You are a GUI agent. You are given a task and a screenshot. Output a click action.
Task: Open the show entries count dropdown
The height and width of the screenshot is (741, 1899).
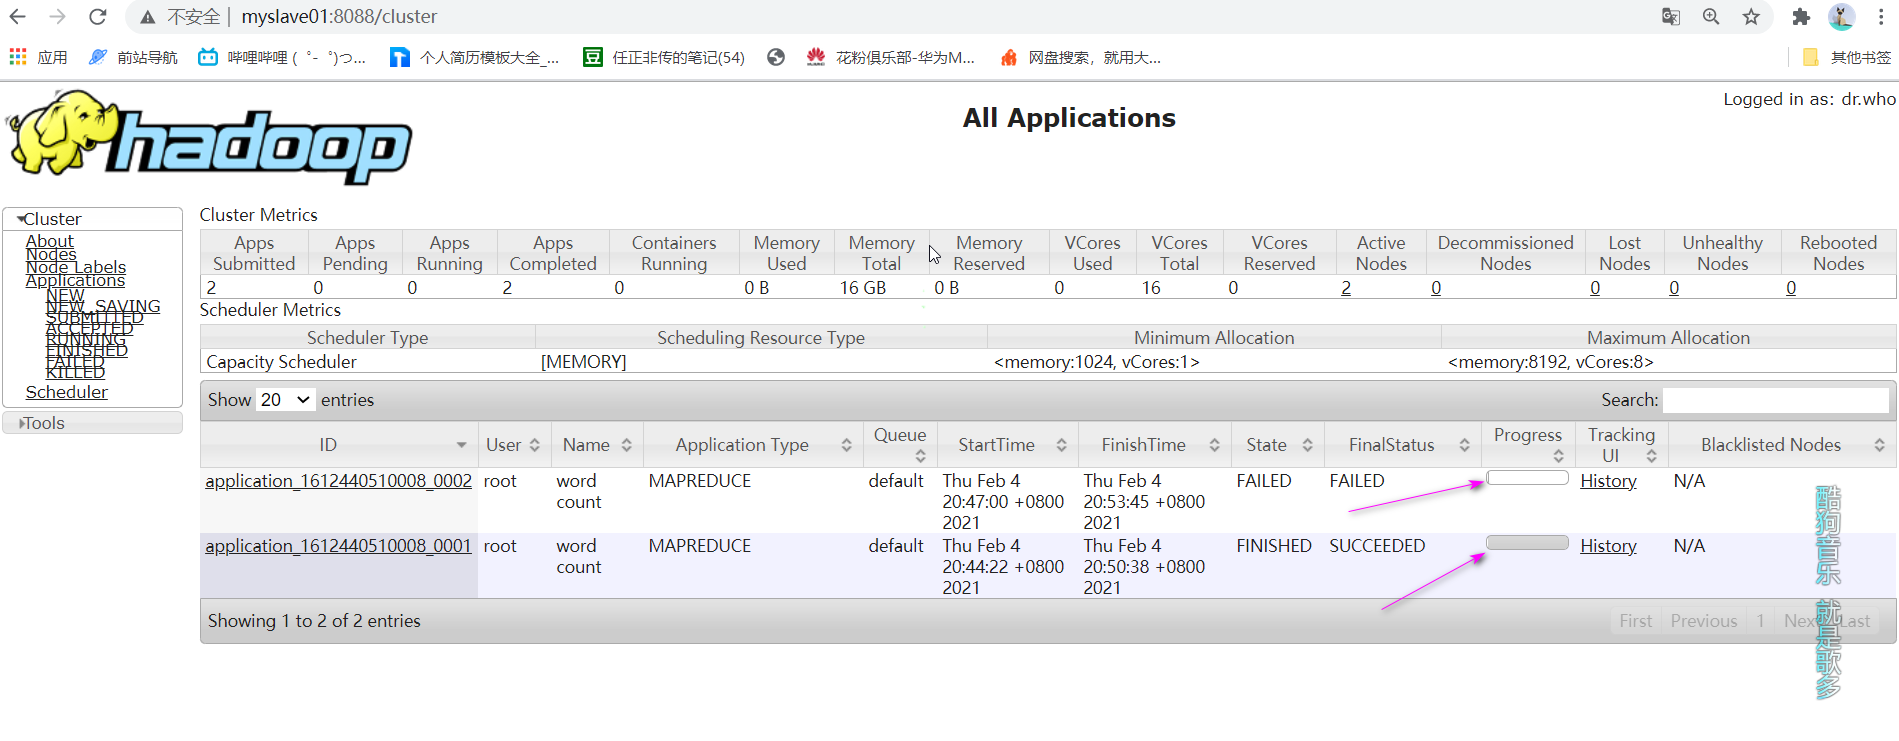(x=285, y=400)
